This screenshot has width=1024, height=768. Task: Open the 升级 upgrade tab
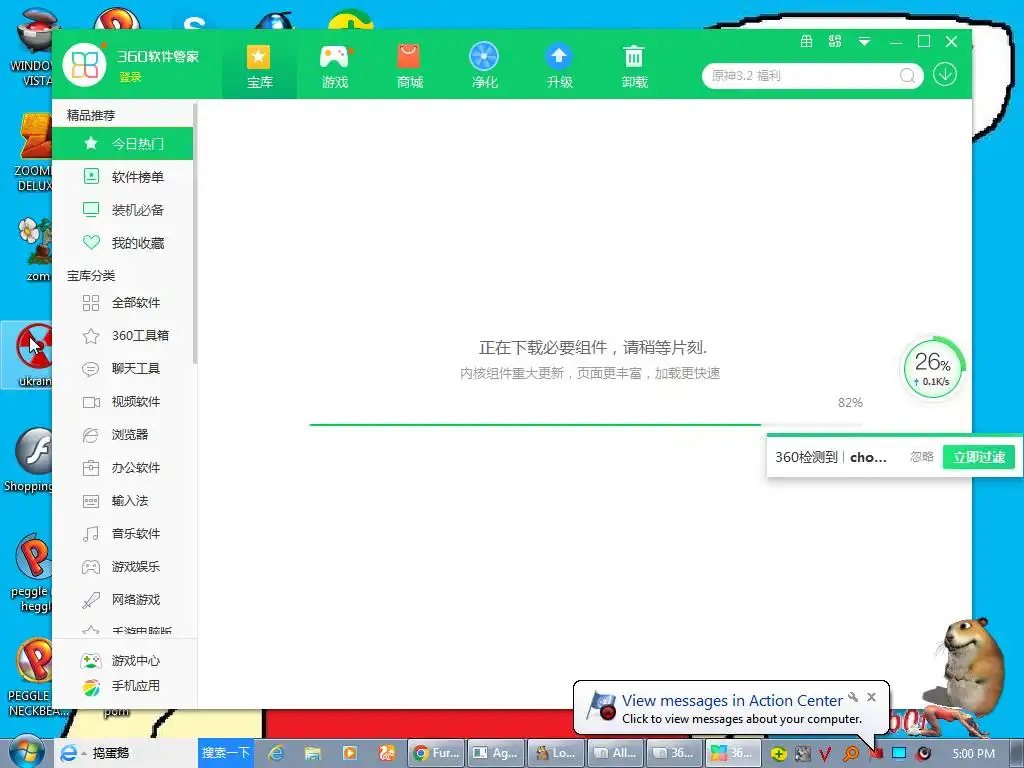[x=560, y=66]
